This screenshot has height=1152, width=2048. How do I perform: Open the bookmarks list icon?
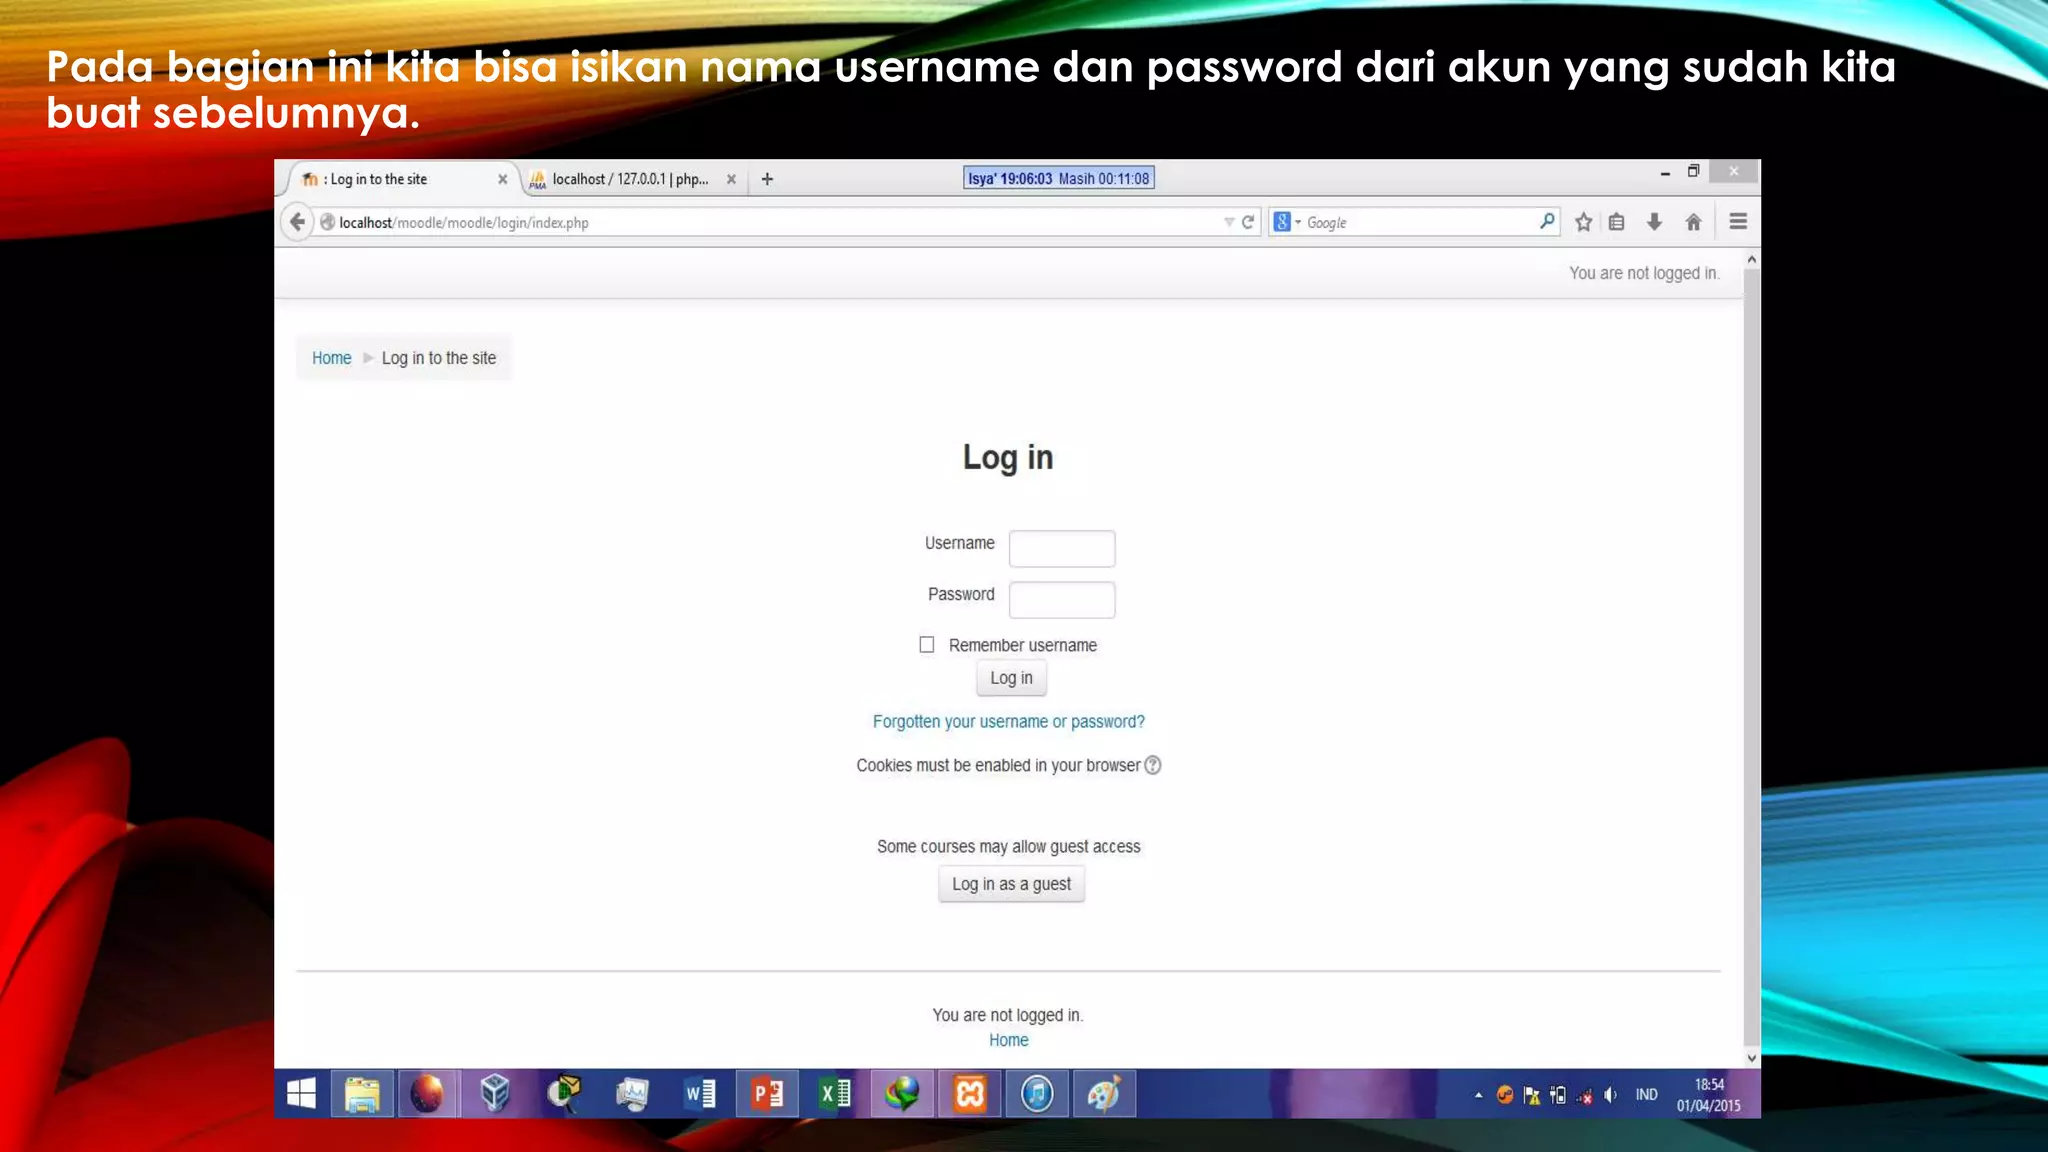coord(1617,222)
